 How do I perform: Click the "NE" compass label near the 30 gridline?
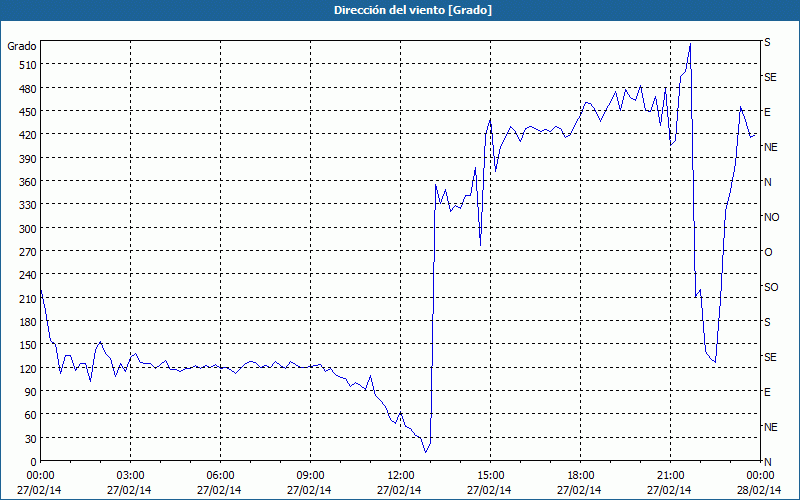(x=771, y=427)
